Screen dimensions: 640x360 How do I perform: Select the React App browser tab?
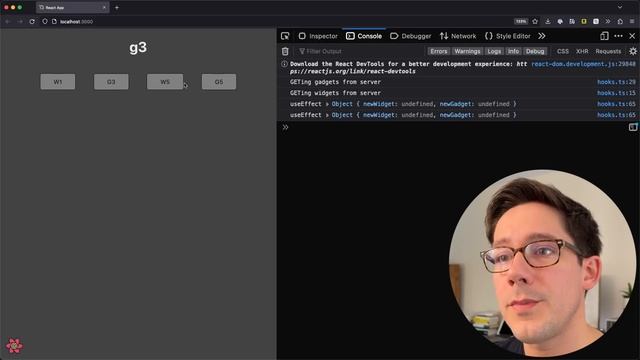72,7
